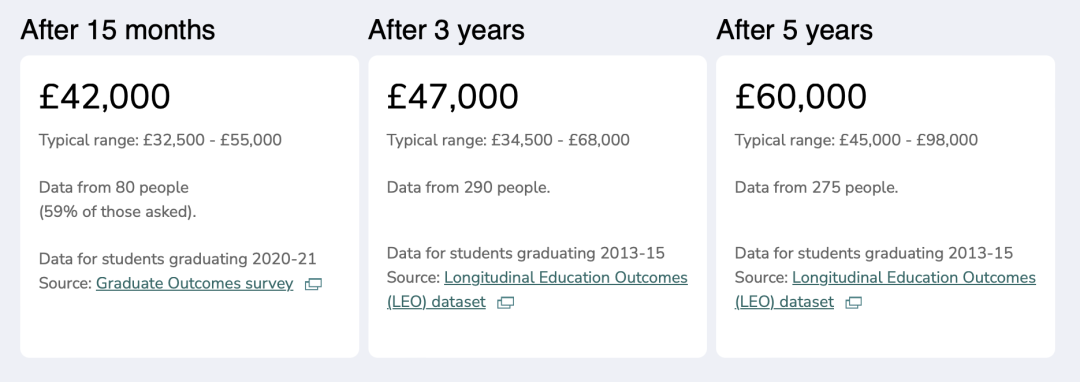Select the After 3 years heading
1080x382 pixels.
point(446,30)
